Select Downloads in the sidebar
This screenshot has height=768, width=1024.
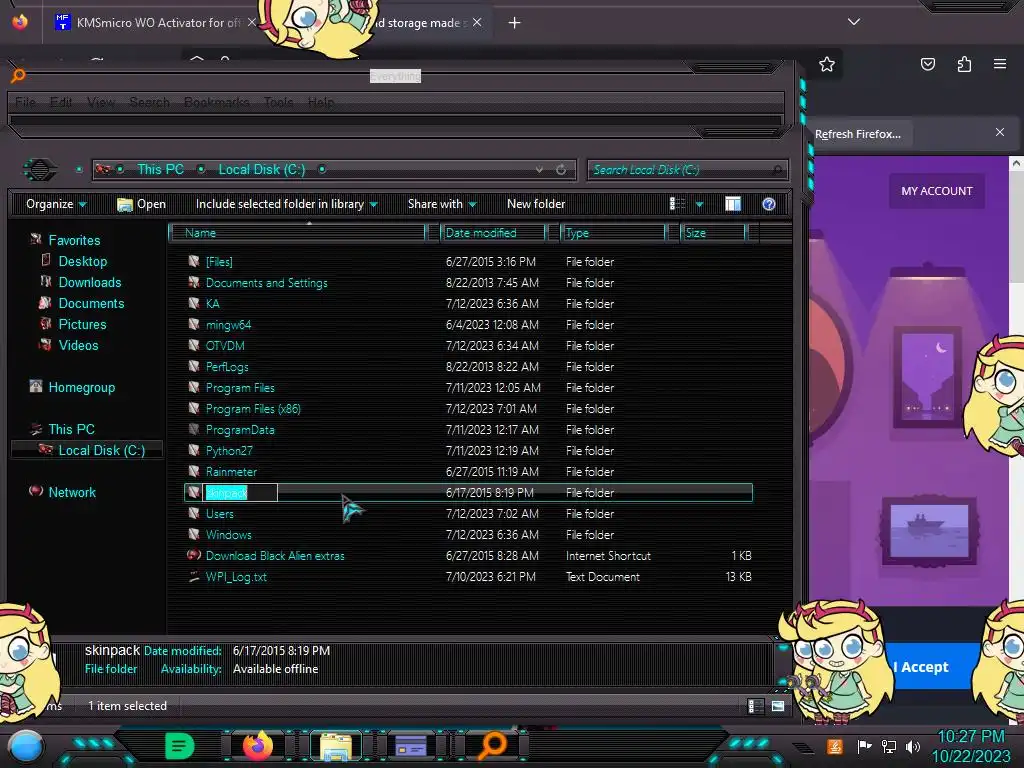(89, 282)
